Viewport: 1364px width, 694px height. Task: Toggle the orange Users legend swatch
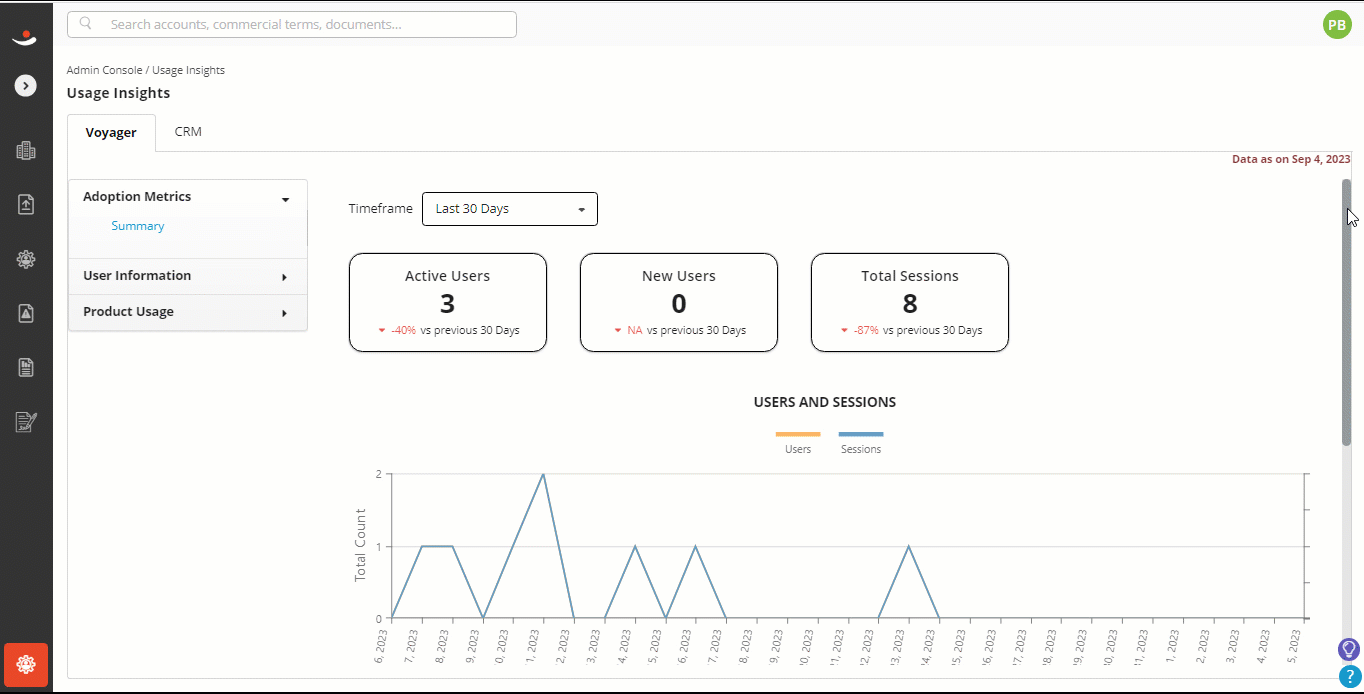coord(798,434)
